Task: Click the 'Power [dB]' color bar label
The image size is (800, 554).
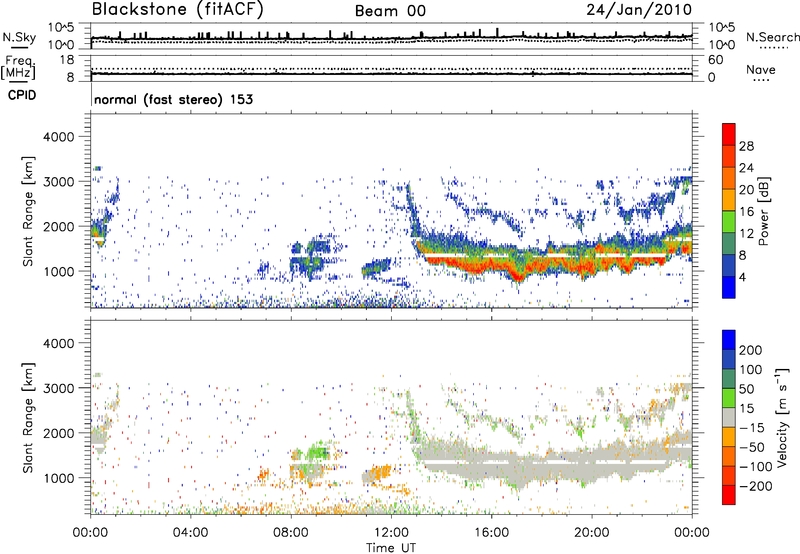Action: (763, 211)
